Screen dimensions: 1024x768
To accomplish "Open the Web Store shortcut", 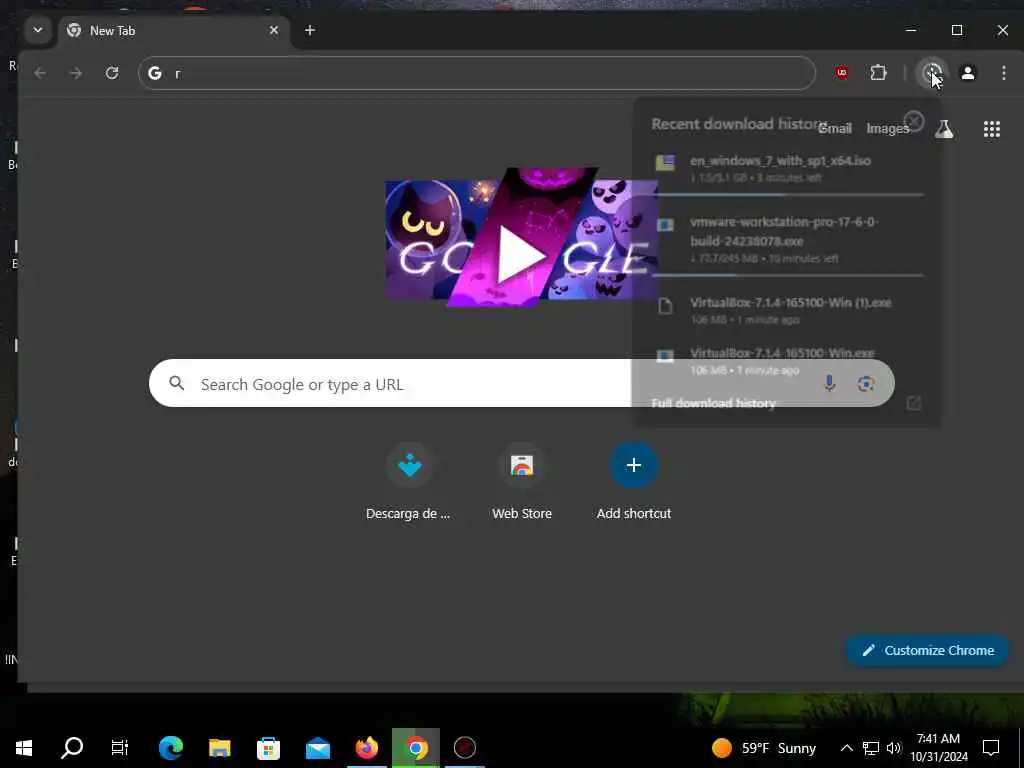I will [x=522, y=483].
